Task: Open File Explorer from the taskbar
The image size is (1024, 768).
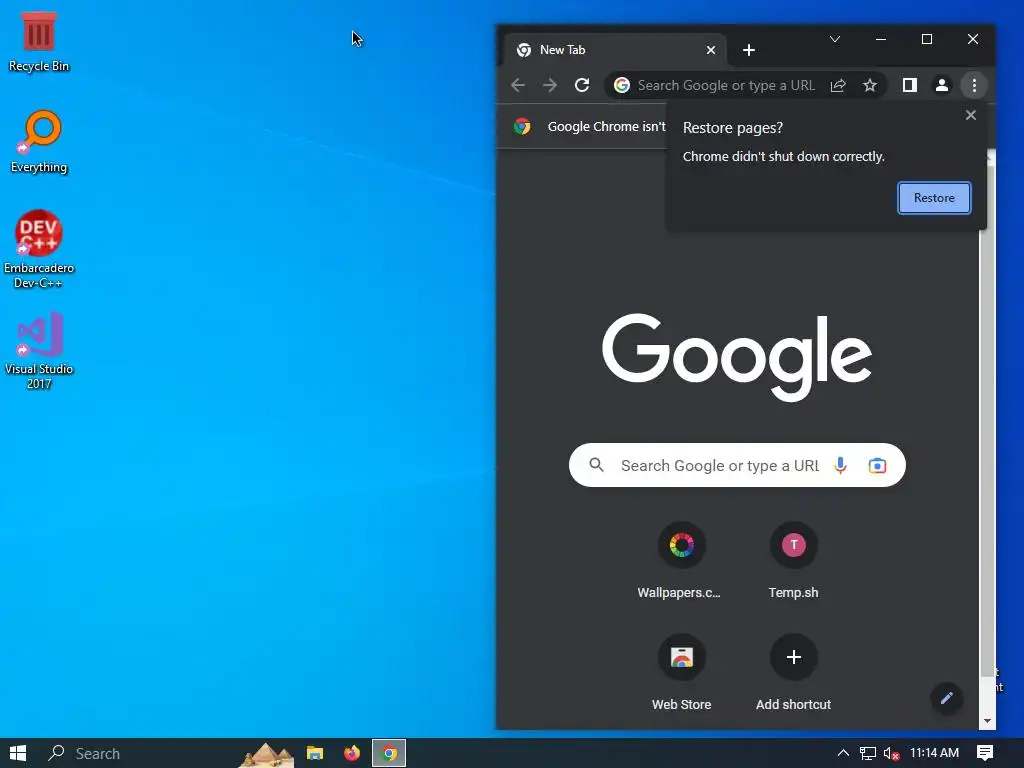Action: point(315,753)
